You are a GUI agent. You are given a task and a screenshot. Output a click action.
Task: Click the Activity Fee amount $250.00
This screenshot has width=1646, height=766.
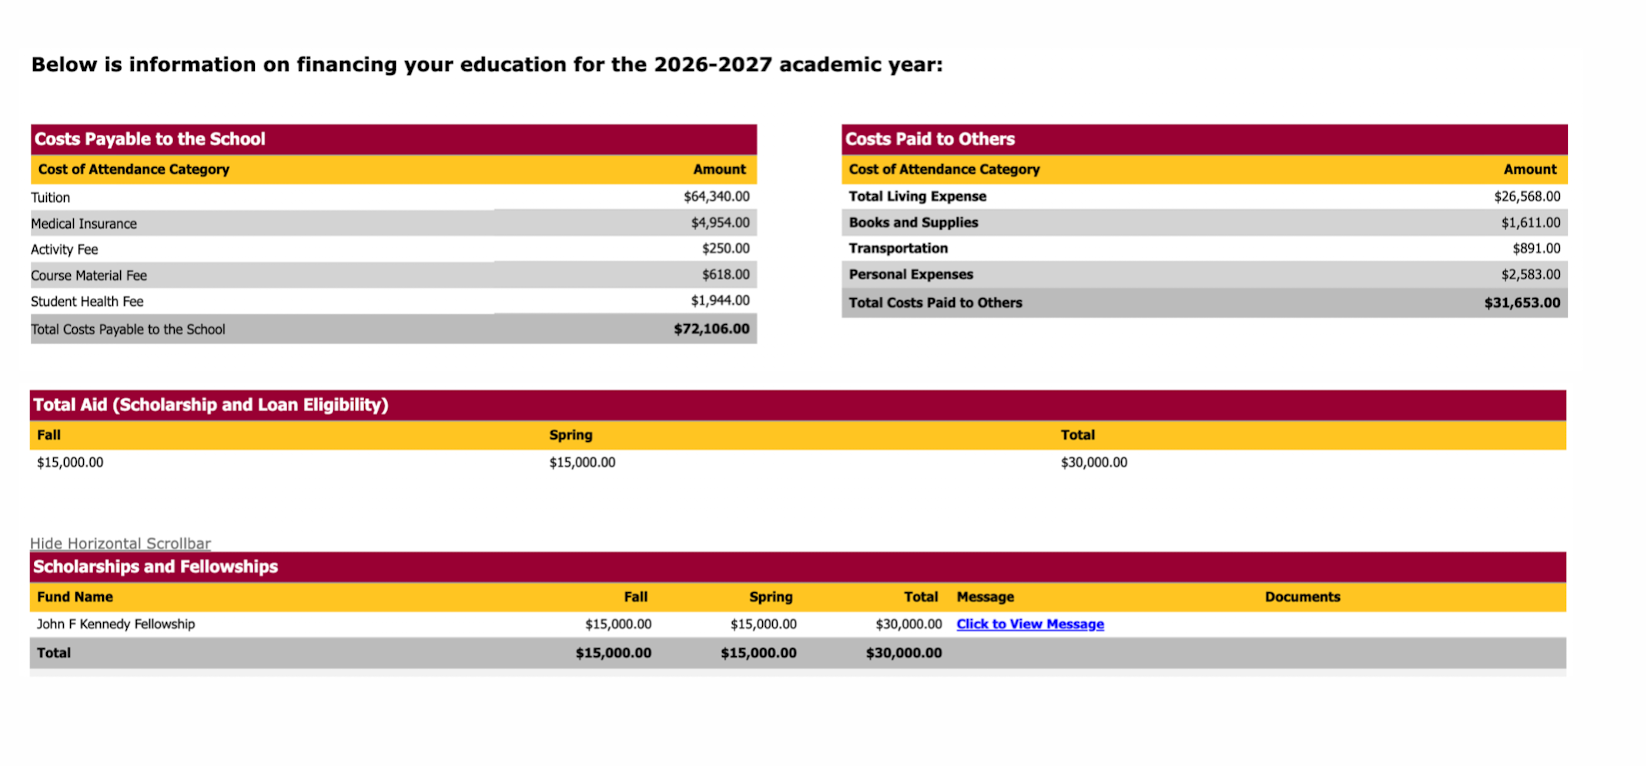pyautogui.click(x=725, y=249)
